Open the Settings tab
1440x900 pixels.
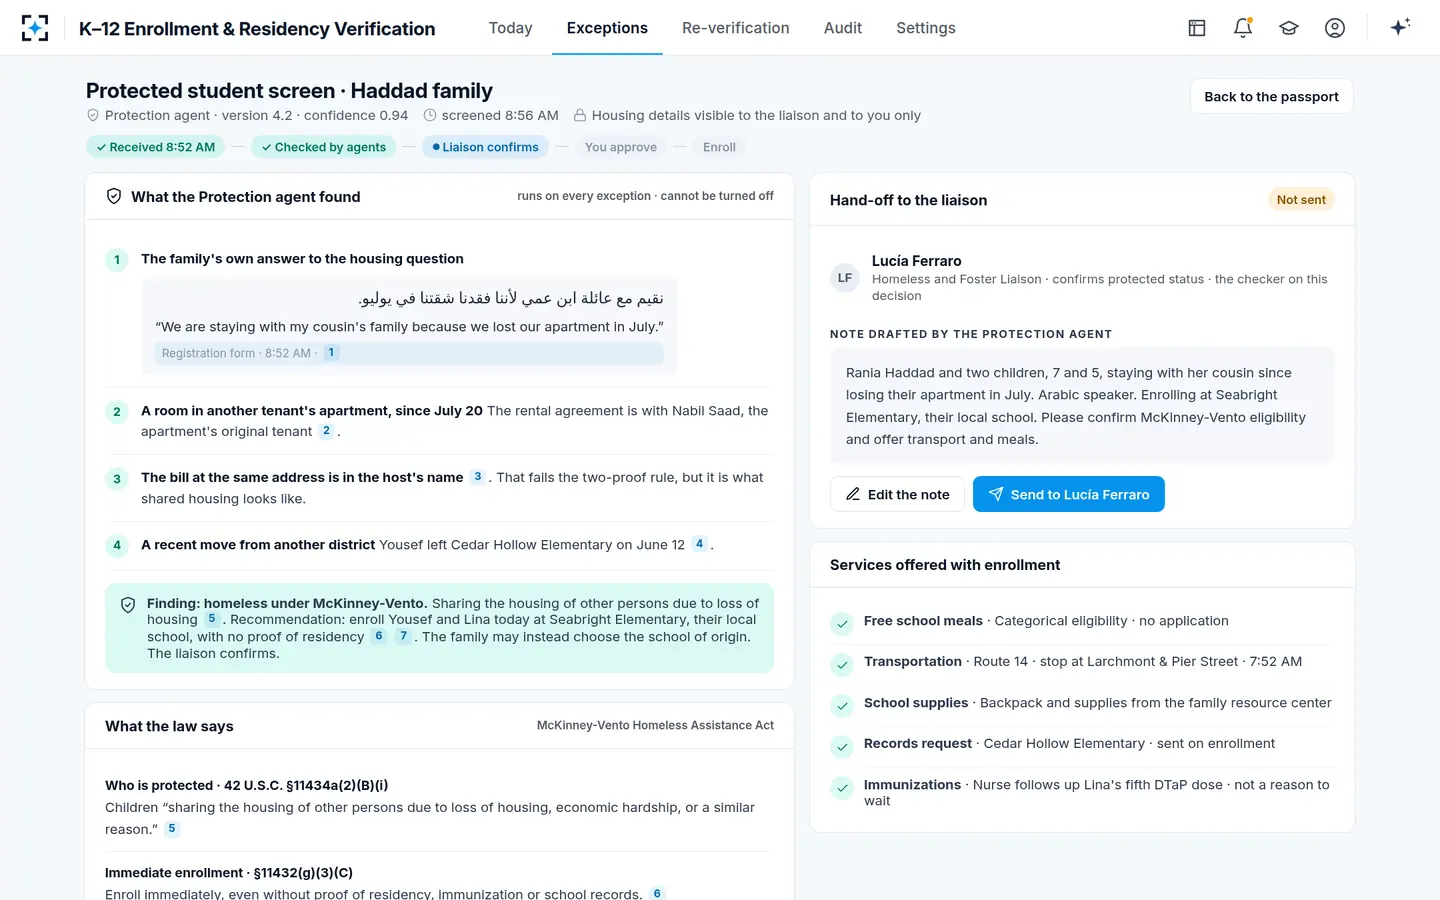[926, 28]
